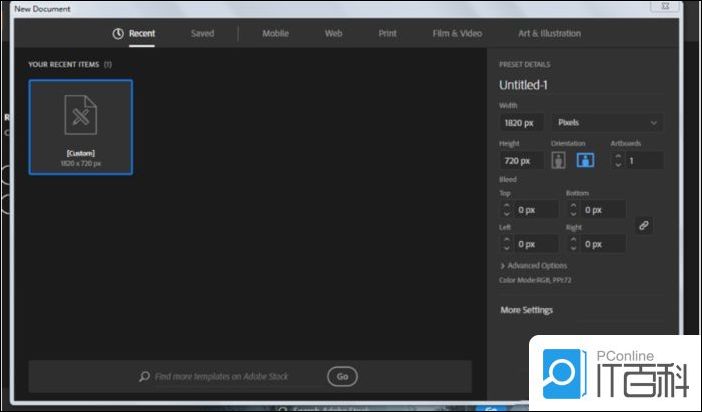The width and height of the screenshot is (702, 412).
Task: Open the Print presets tab
Action: (x=387, y=34)
